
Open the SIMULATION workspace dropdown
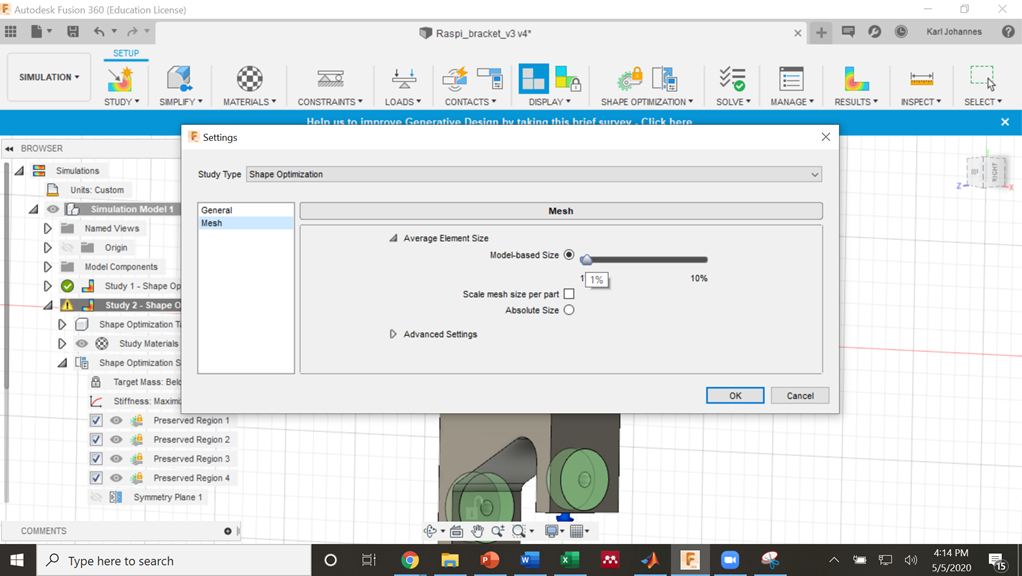click(x=49, y=77)
